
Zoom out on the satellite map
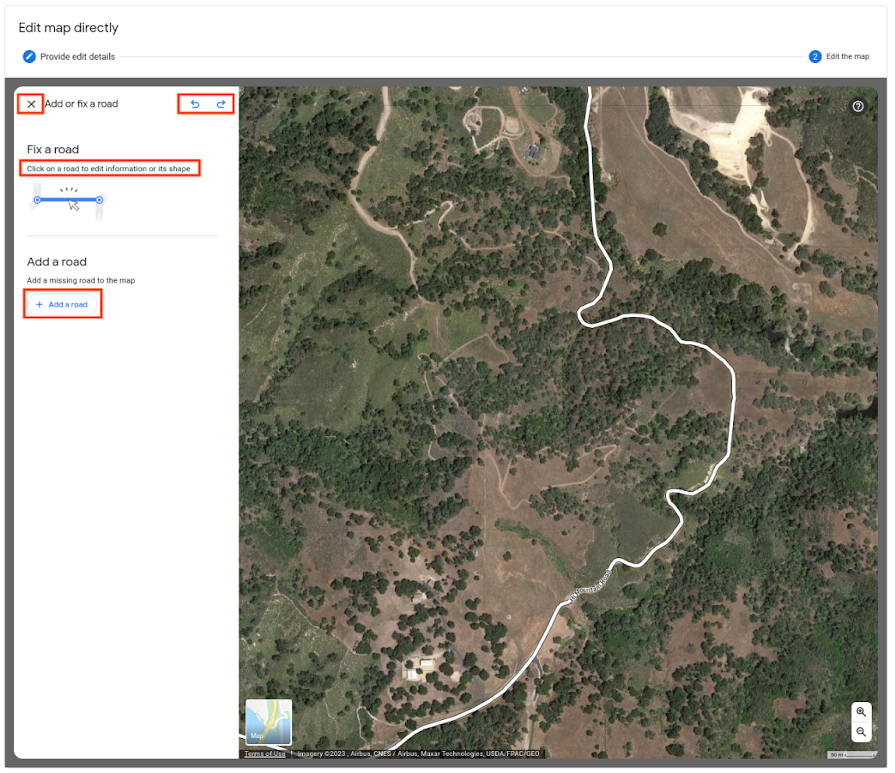pos(861,732)
